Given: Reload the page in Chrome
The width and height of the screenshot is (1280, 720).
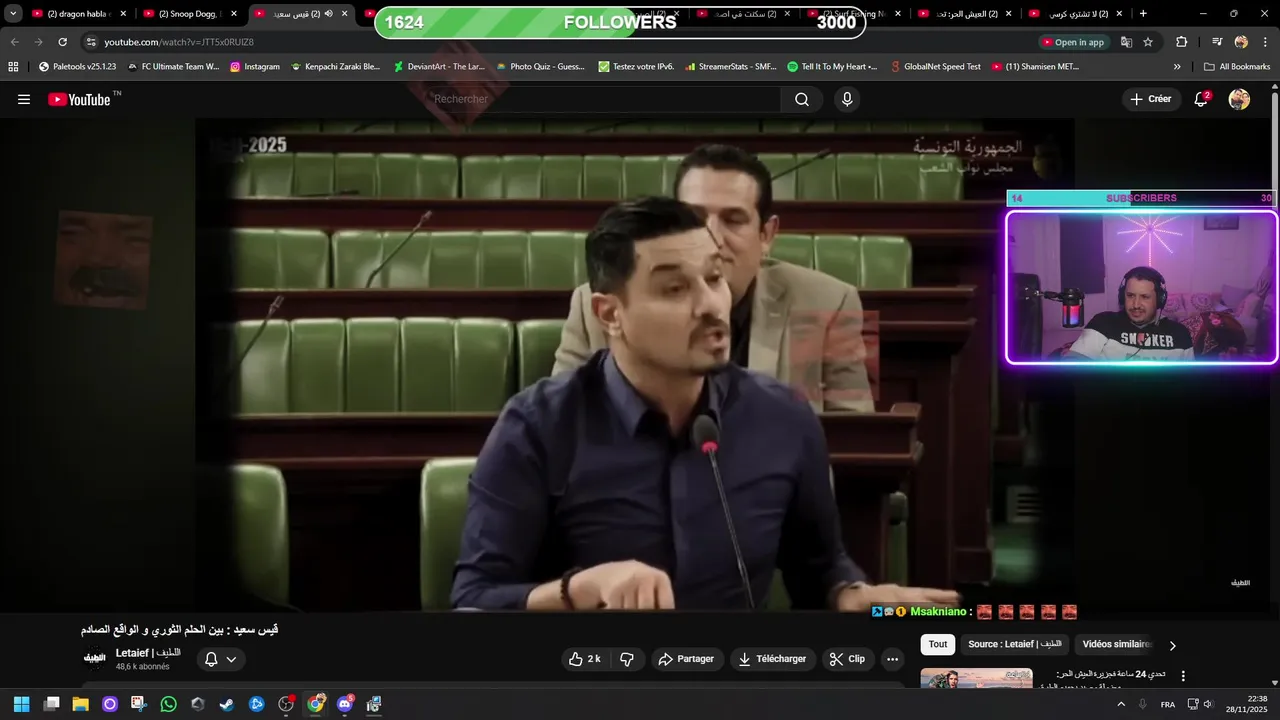Looking at the screenshot, I should click(62, 42).
